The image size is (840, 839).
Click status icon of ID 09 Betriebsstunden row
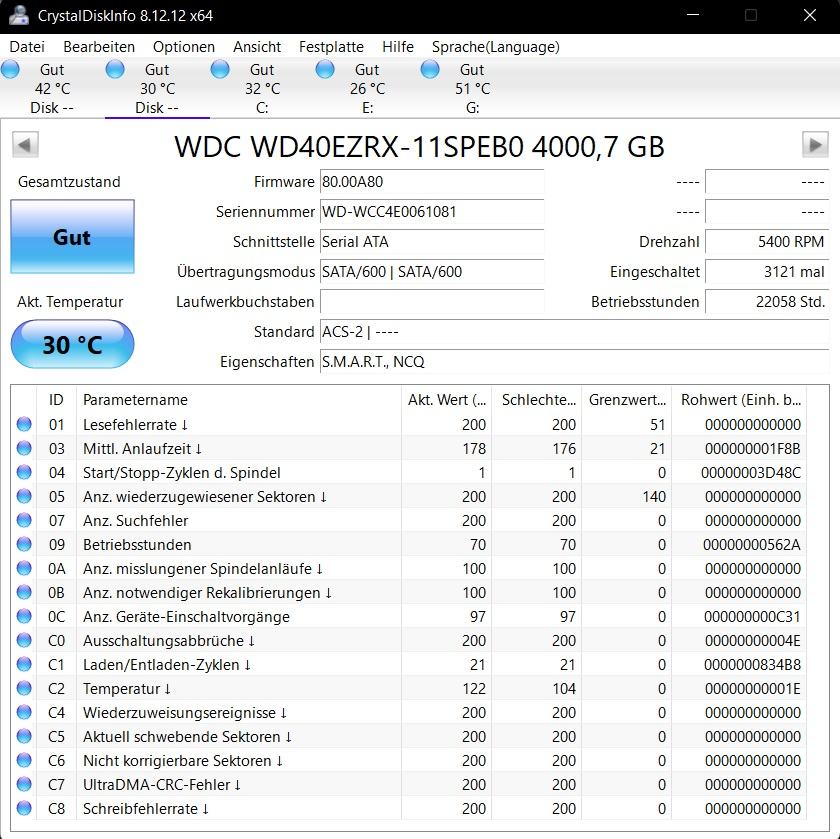coord(24,544)
